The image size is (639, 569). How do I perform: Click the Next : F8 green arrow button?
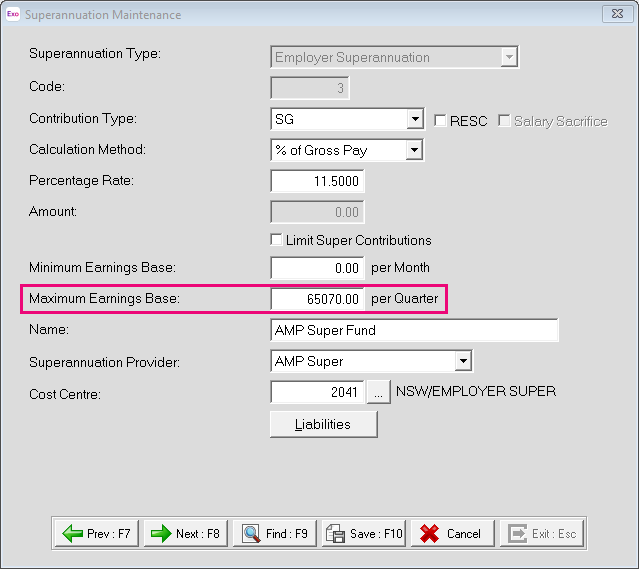click(x=185, y=534)
